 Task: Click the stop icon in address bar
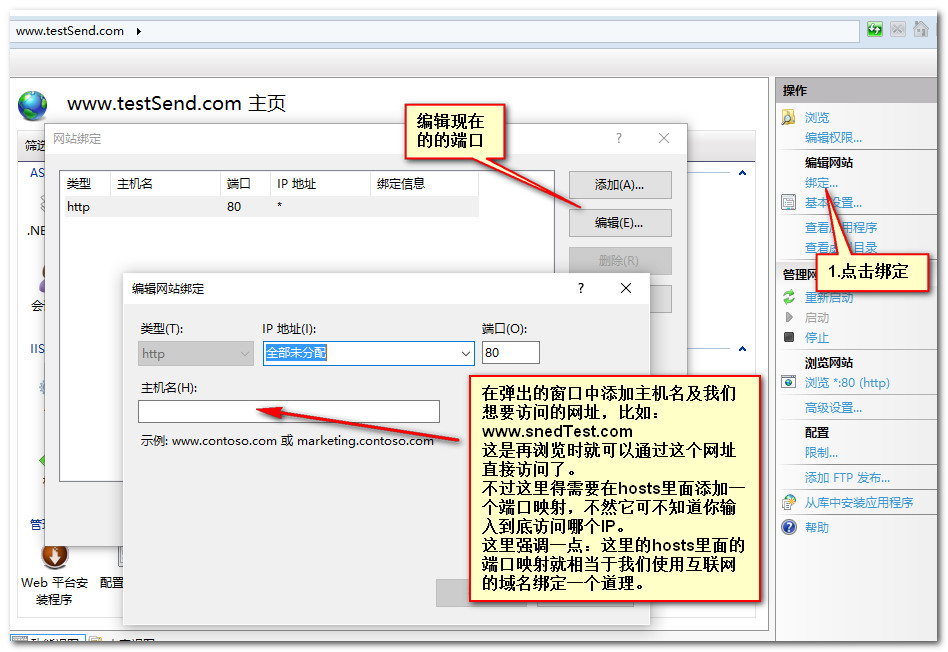click(x=898, y=30)
